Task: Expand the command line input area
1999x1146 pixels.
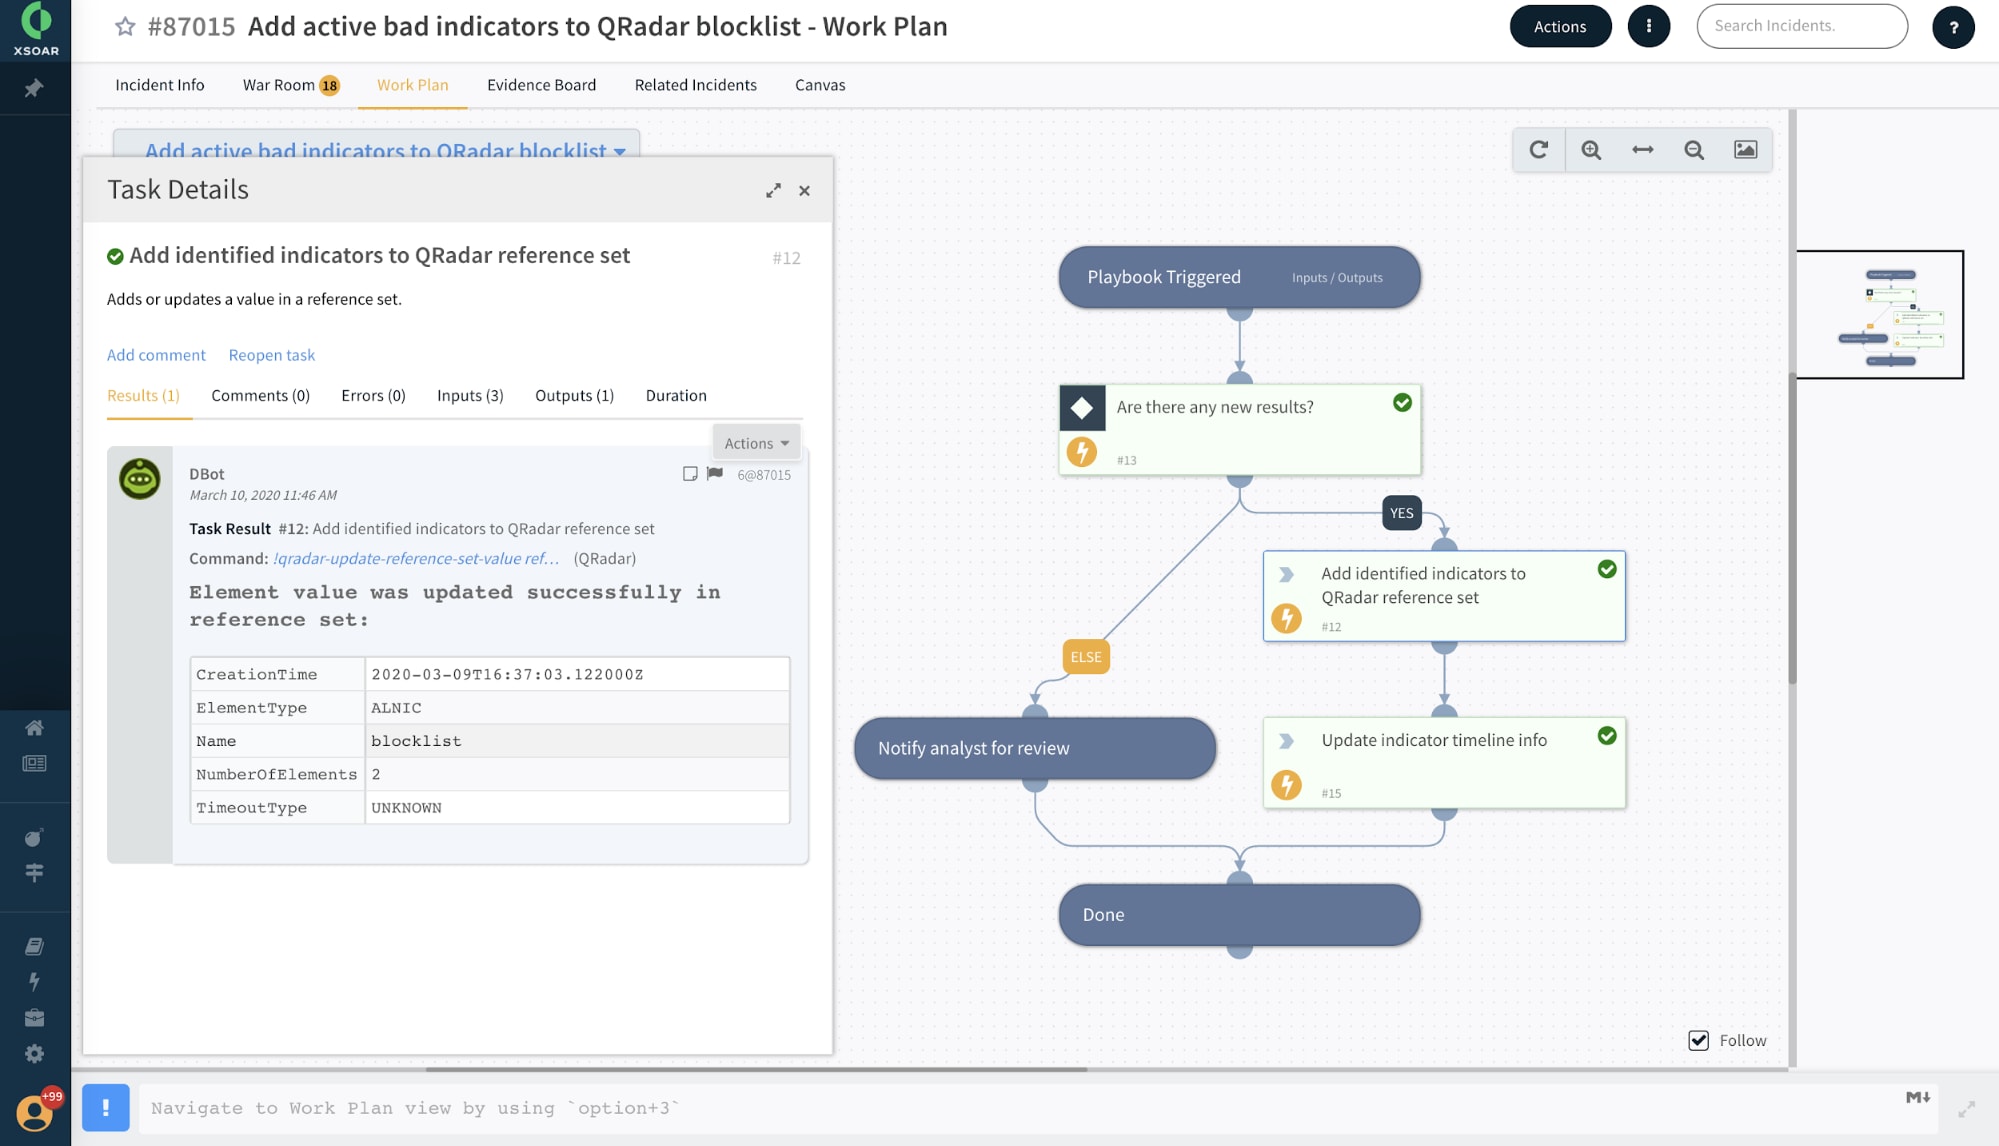Action: click(1966, 1109)
